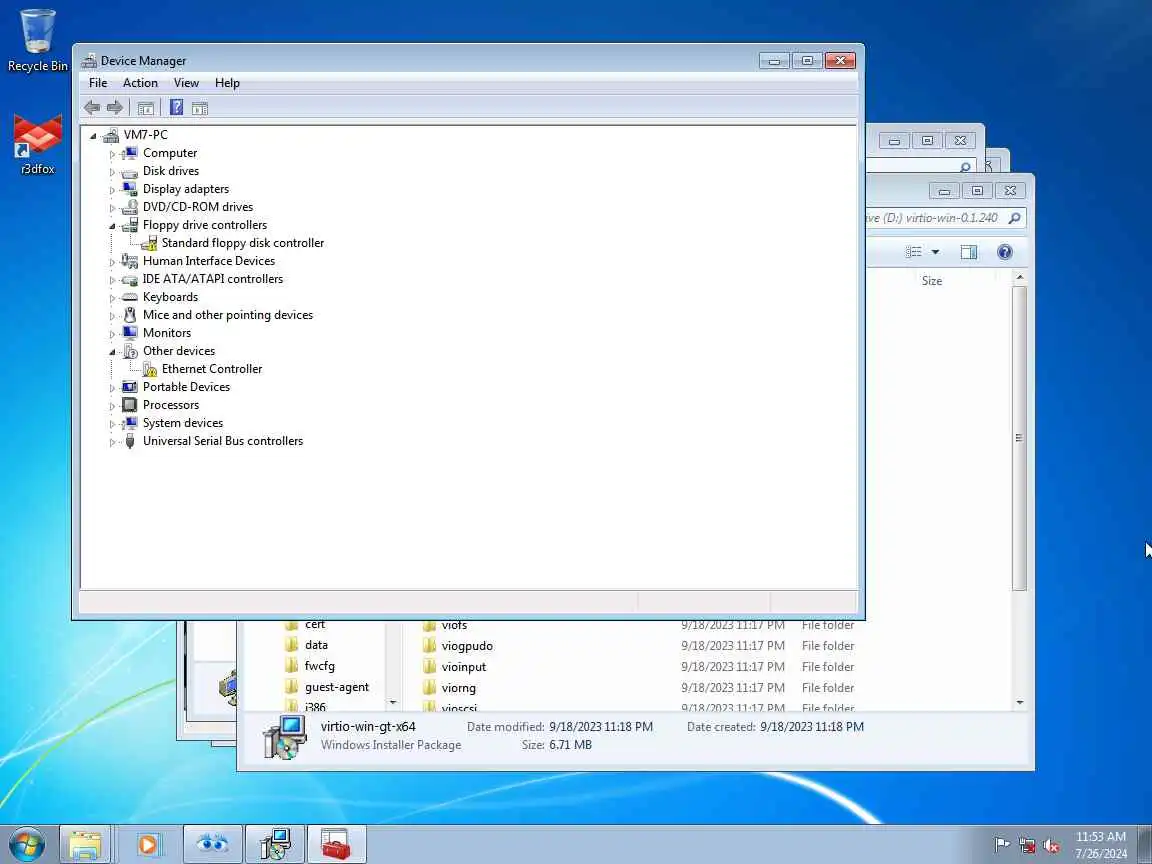The width and height of the screenshot is (1152, 864).
Task: Expand the System devices node
Action: pyautogui.click(x=112, y=424)
